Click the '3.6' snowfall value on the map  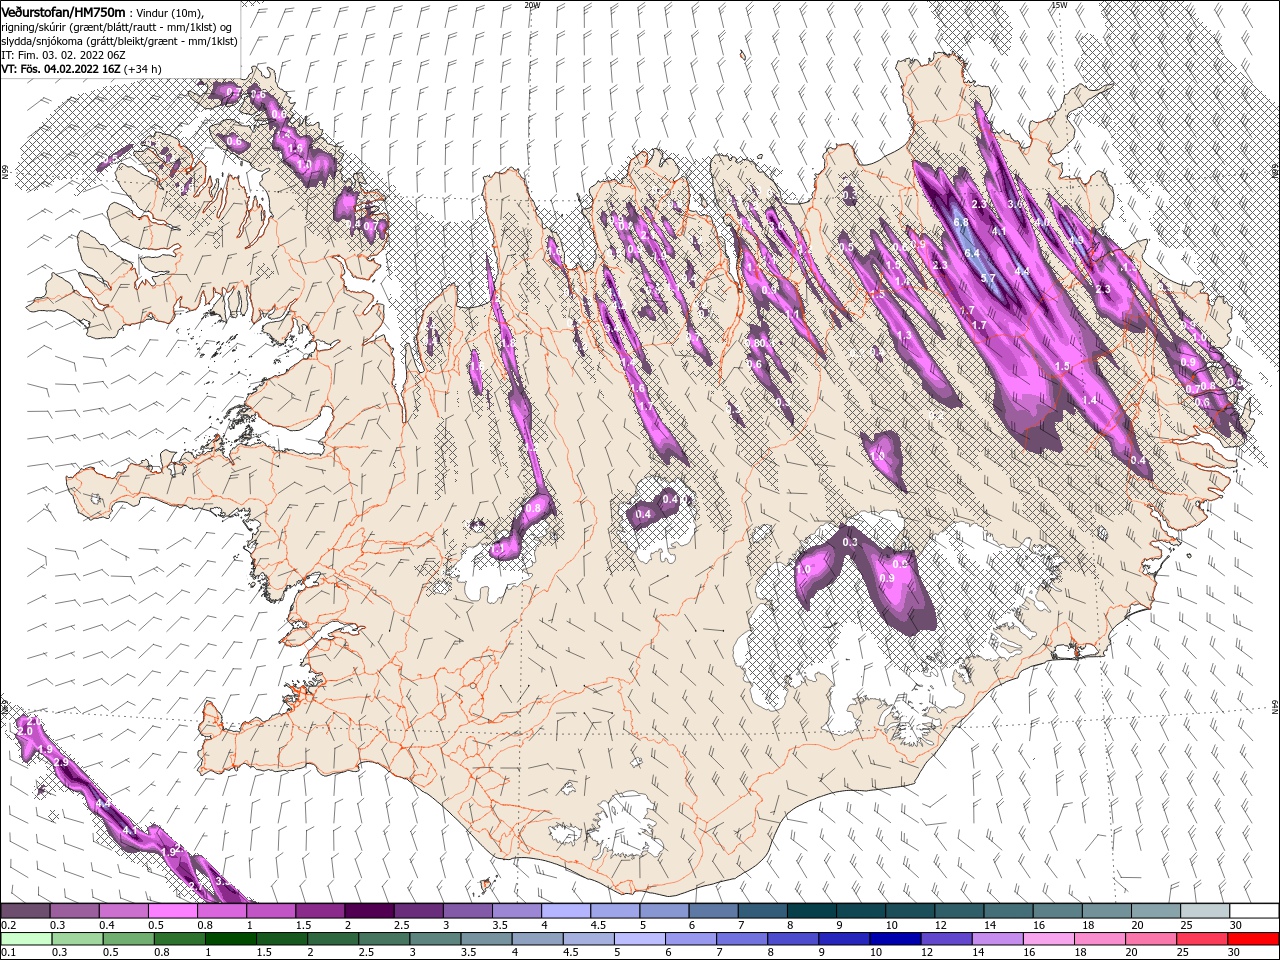tap(1016, 204)
